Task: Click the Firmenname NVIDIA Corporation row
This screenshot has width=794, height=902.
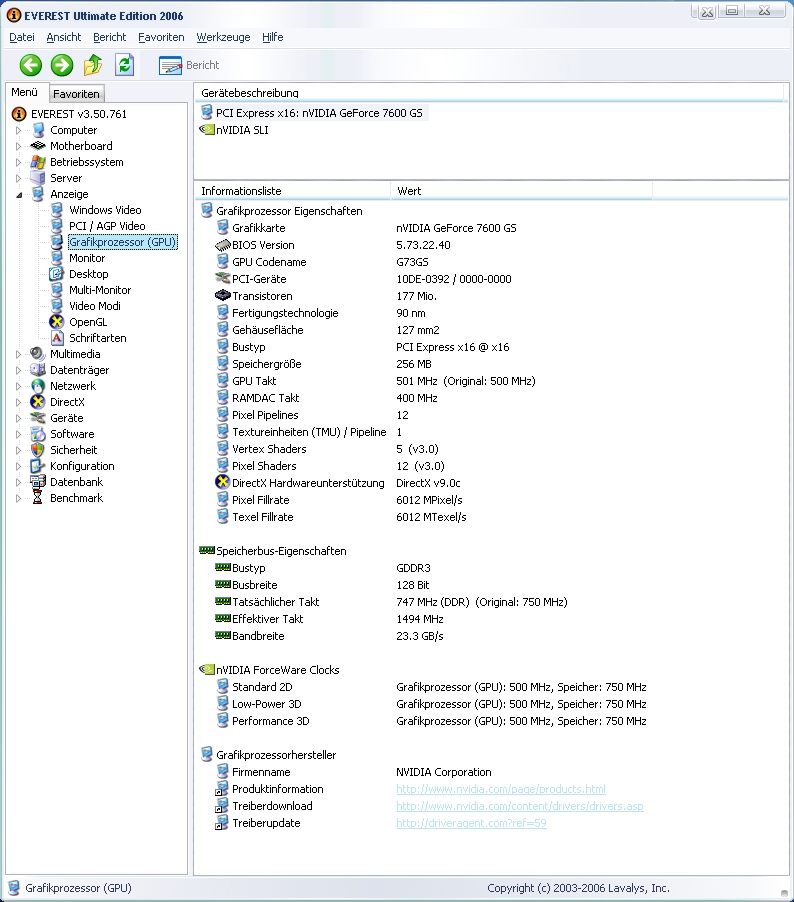Action: click(491, 772)
